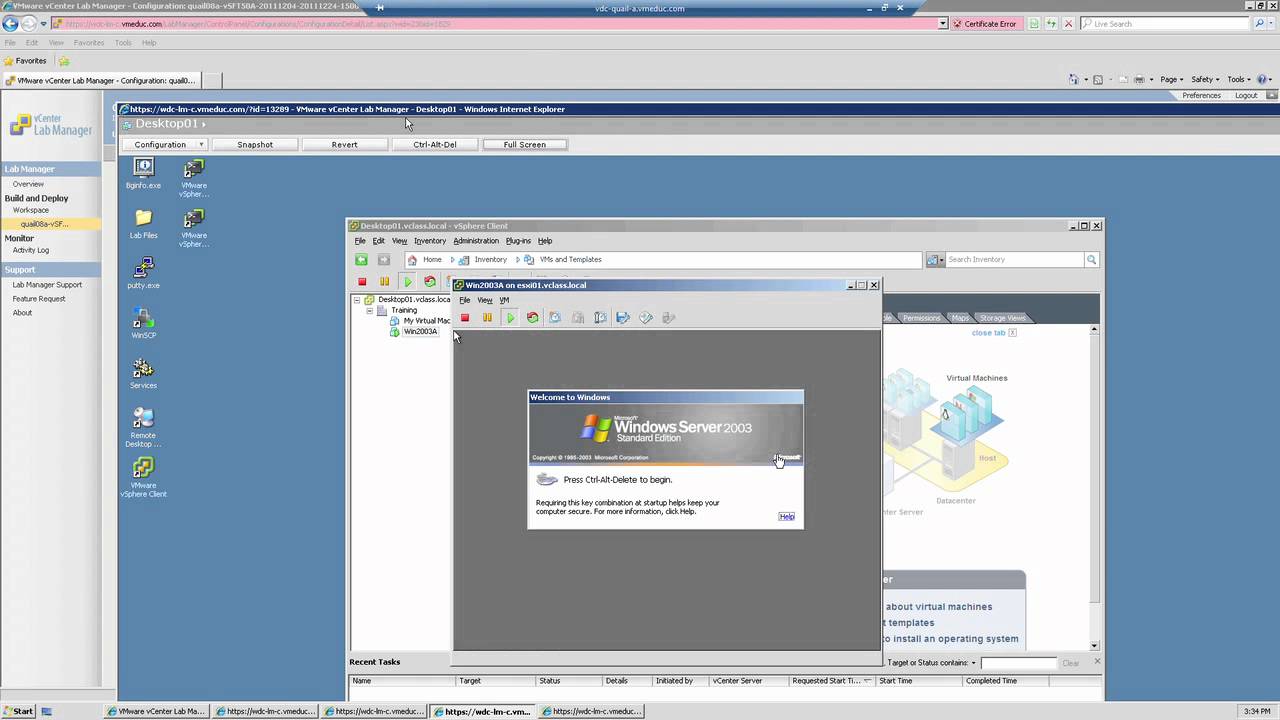Click the close tab link
This screenshot has width=1280, height=720.
click(x=988, y=333)
